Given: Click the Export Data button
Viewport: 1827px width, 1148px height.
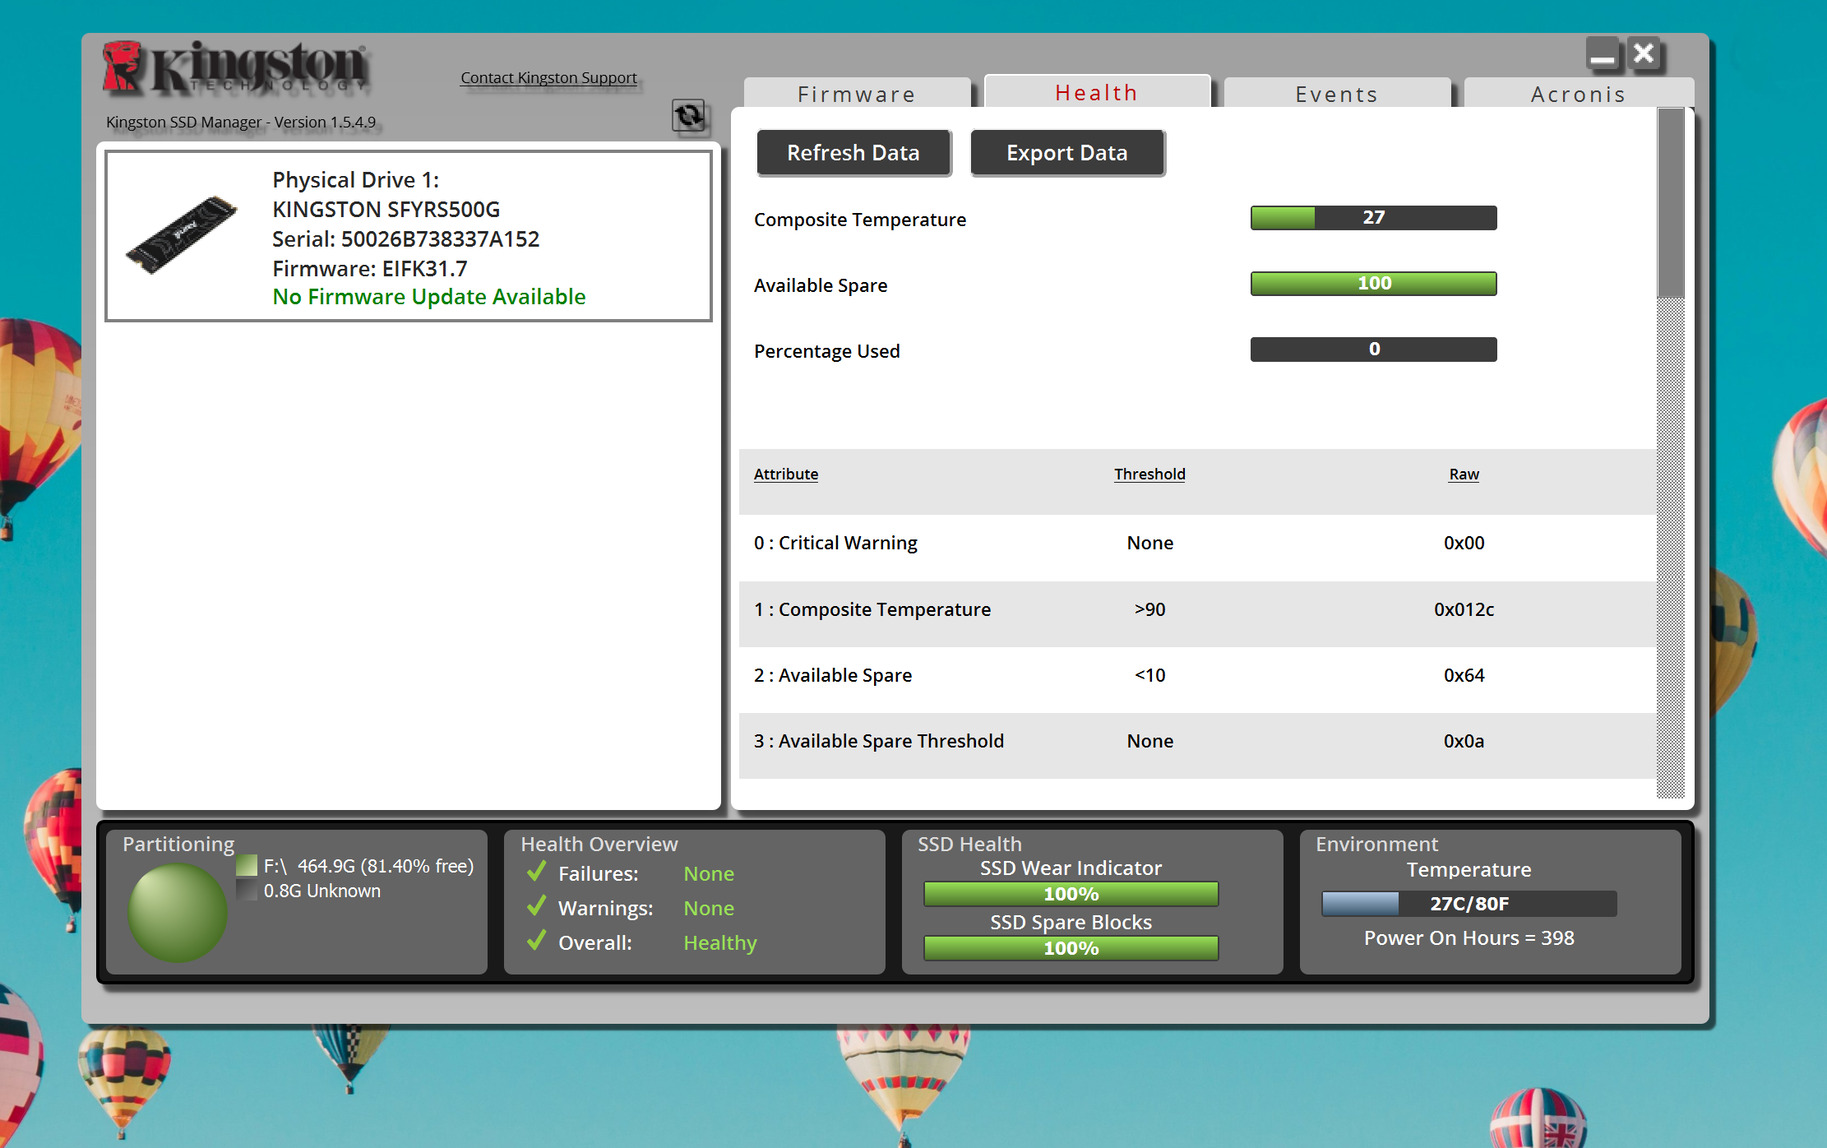Looking at the screenshot, I should (1067, 153).
